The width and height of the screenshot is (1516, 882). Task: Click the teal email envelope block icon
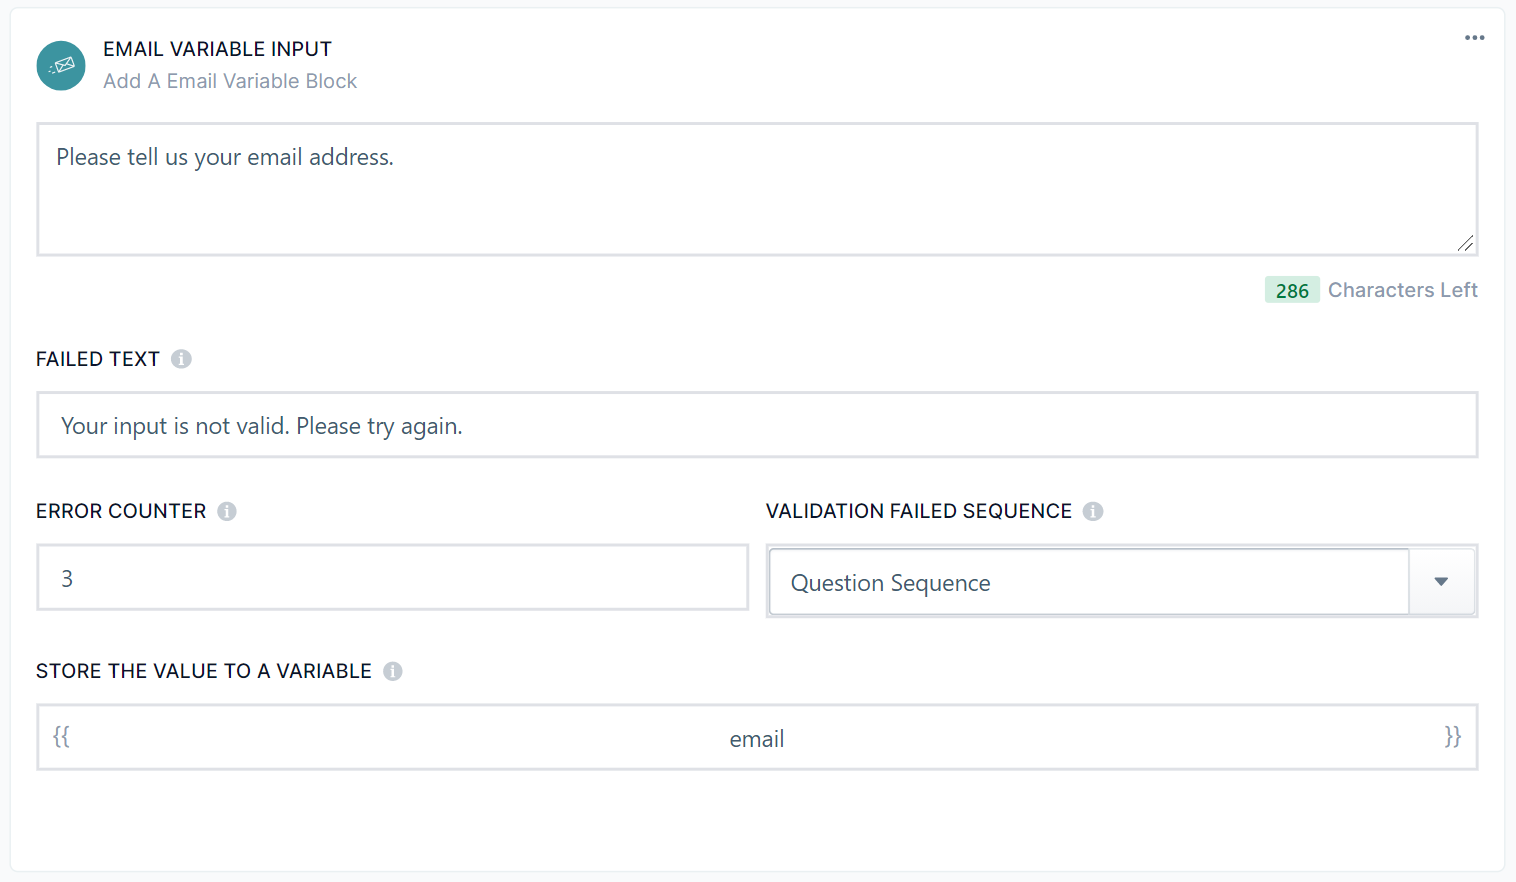coord(61,66)
